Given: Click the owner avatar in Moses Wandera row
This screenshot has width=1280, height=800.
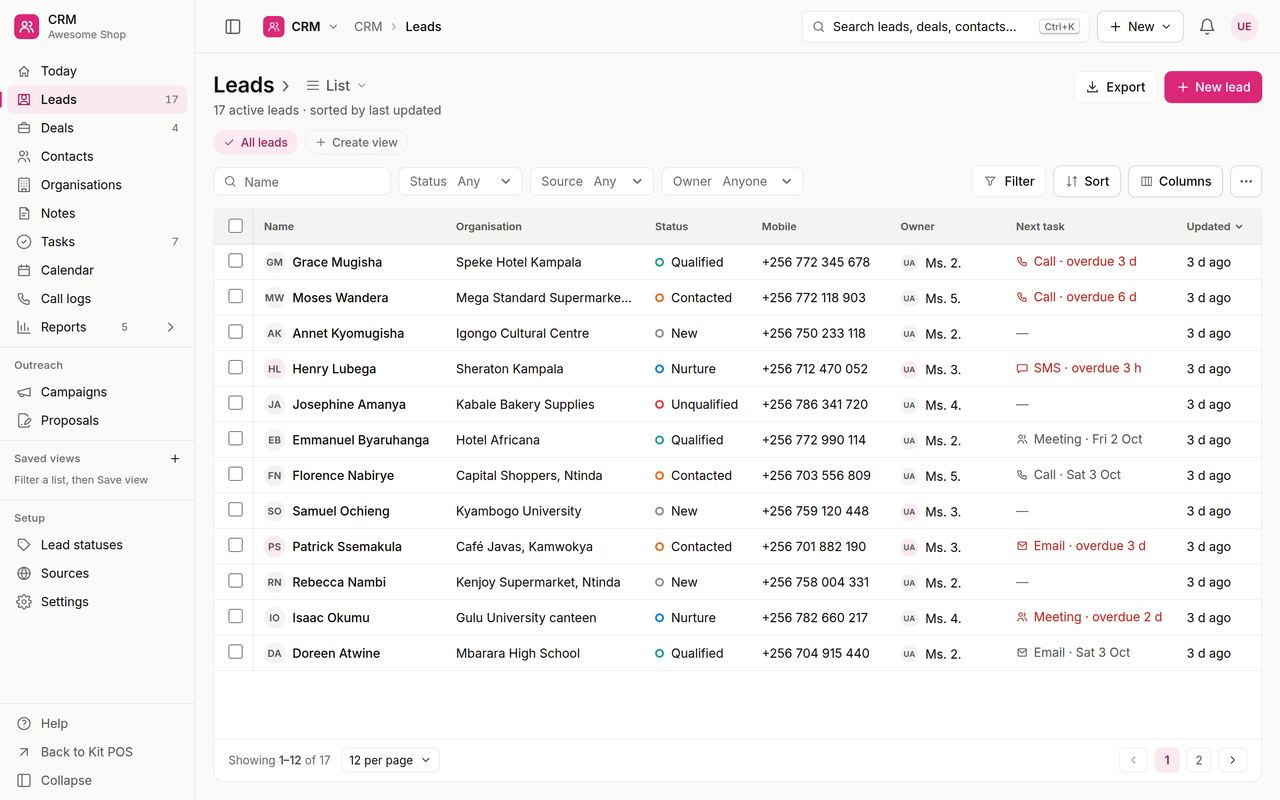Looking at the screenshot, I should click(x=909, y=298).
